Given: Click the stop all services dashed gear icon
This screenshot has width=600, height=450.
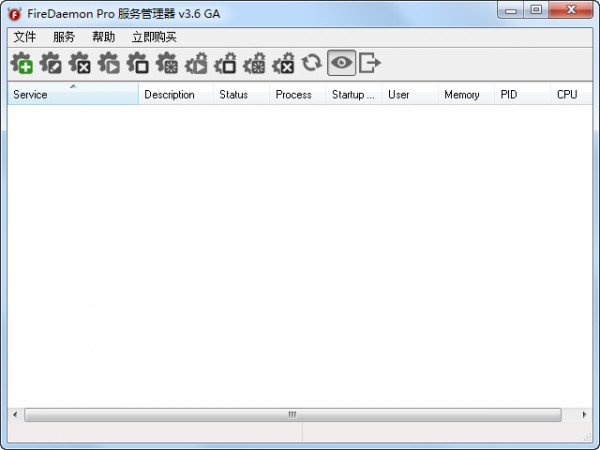Looking at the screenshot, I should tap(225, 63).
